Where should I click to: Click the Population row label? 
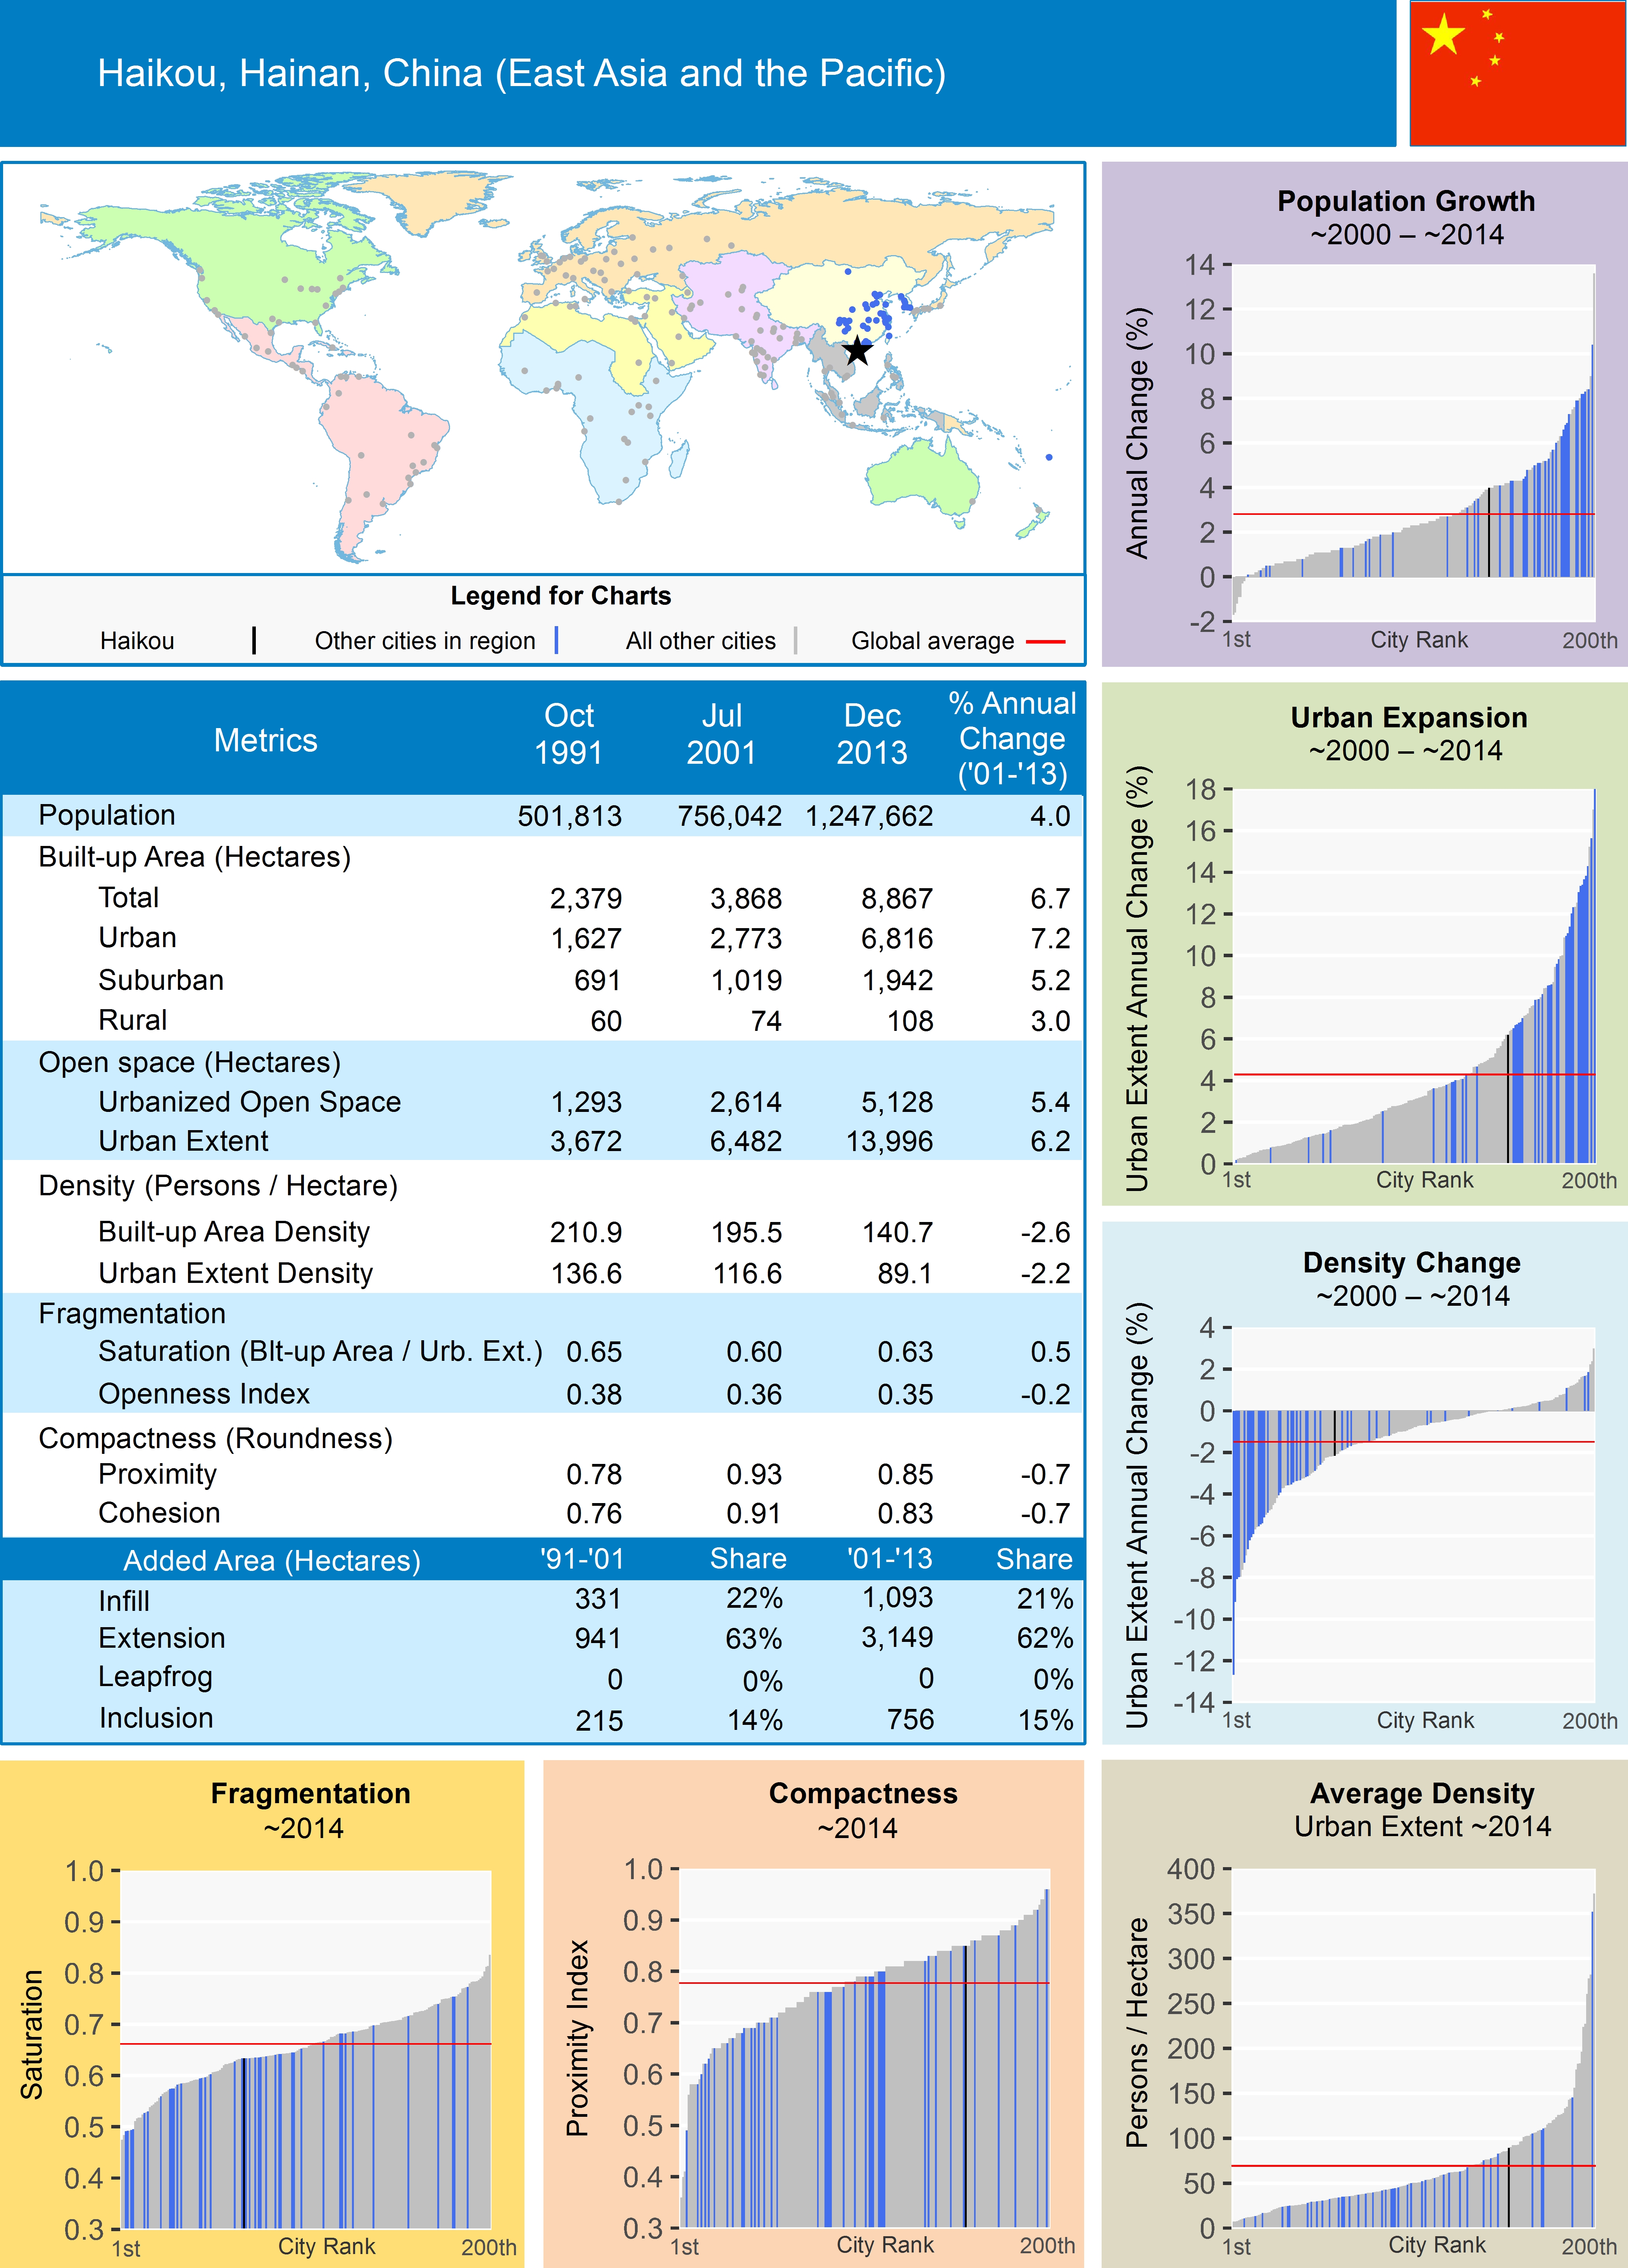pos(107,815)
